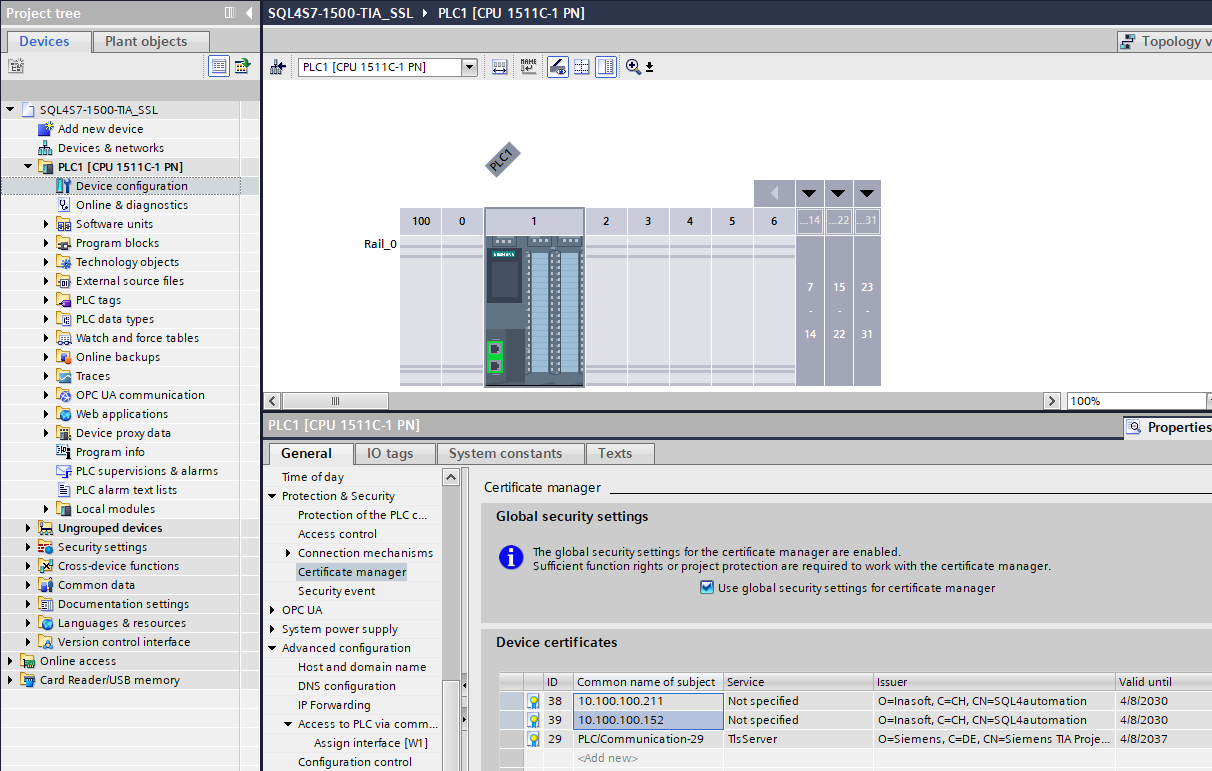Select the 10.100.100.211 certificate cell
The width and height of the screenshot is (1212, 771).
click(x=648, y=701)
